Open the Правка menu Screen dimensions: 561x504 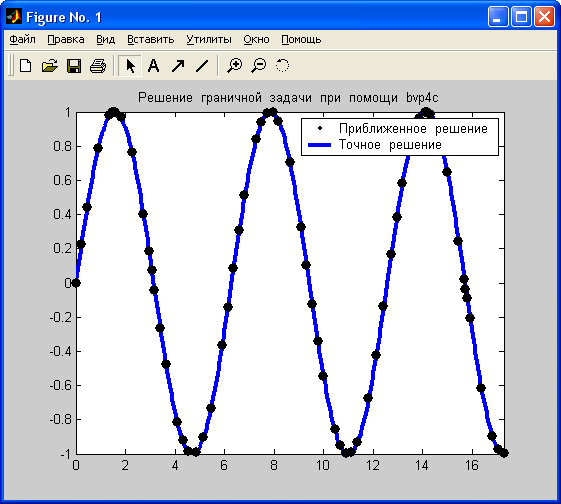point(66,39)
